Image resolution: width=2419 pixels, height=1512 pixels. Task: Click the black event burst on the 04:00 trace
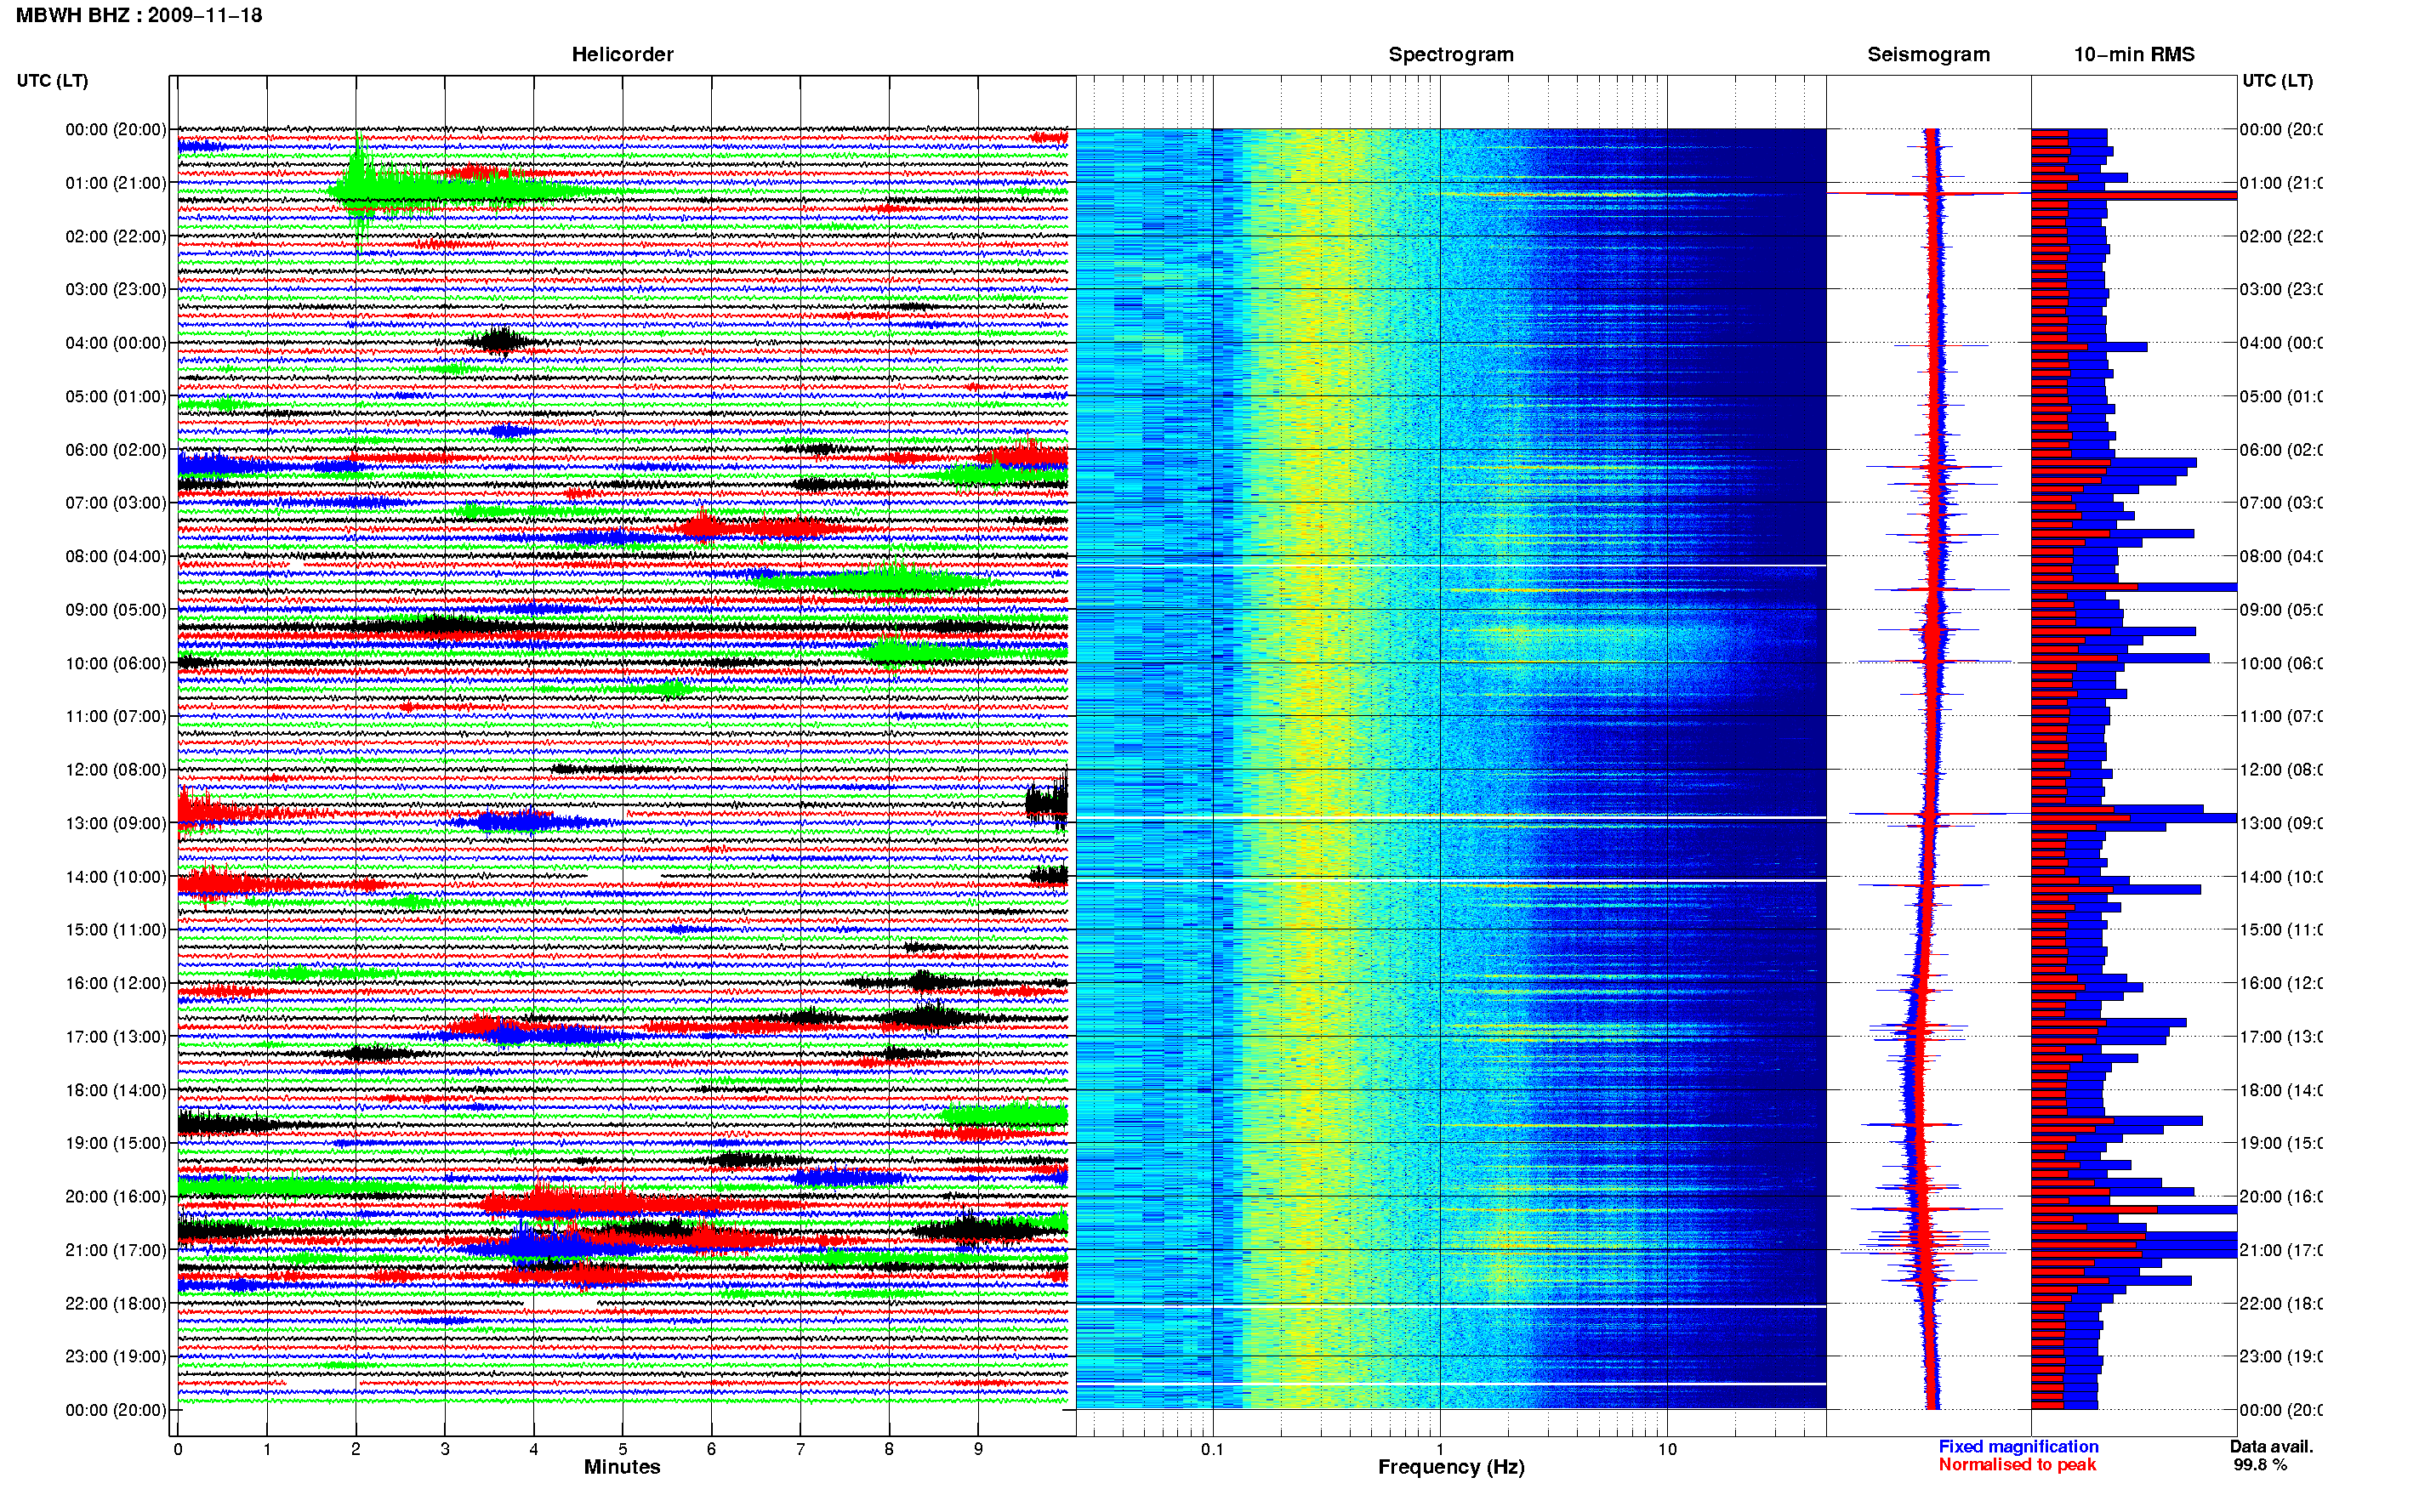click(500, 341)
